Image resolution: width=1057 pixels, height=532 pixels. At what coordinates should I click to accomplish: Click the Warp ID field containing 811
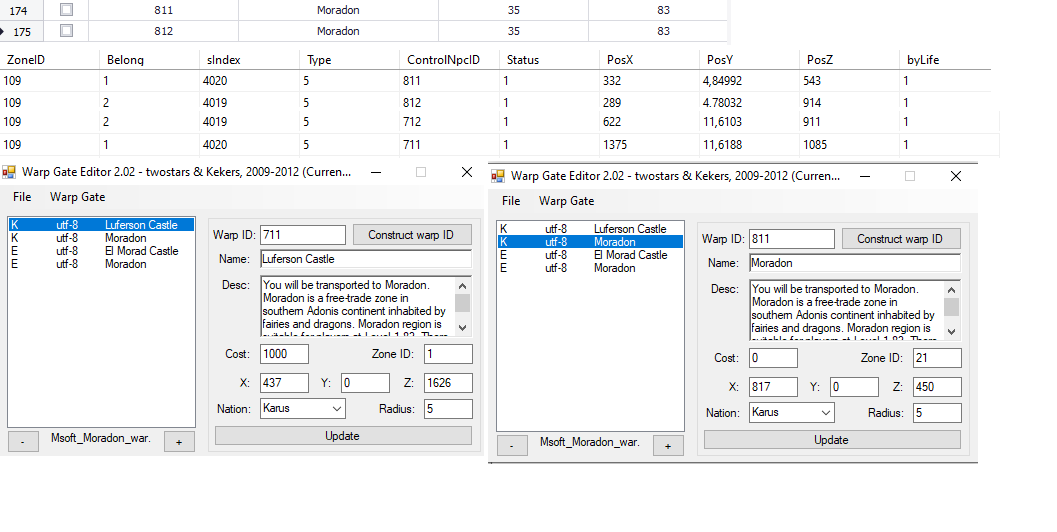click(x=791, y=239)
